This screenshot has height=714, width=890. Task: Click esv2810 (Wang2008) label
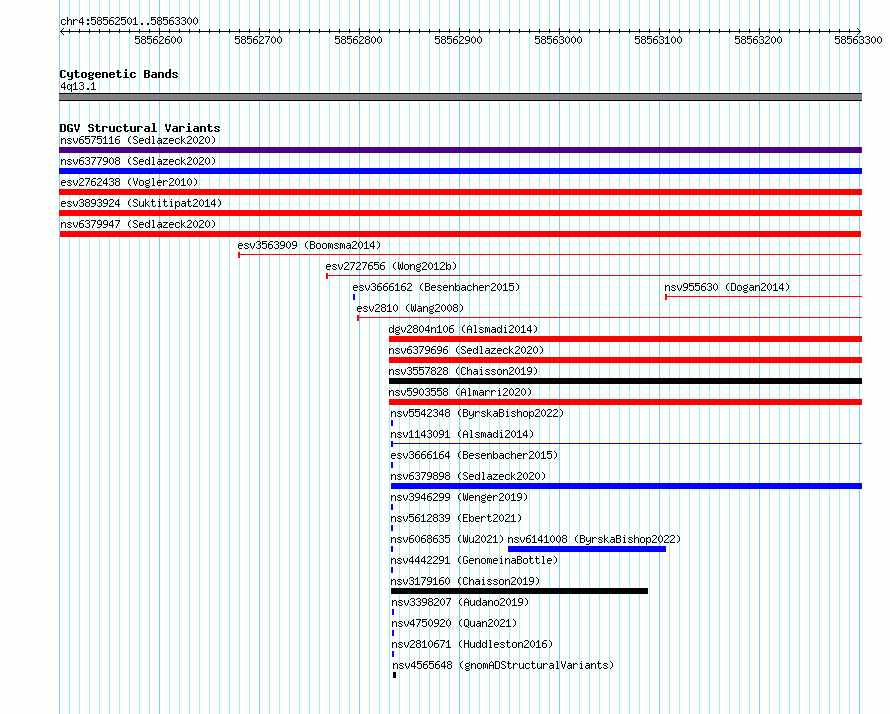point(410,308)
